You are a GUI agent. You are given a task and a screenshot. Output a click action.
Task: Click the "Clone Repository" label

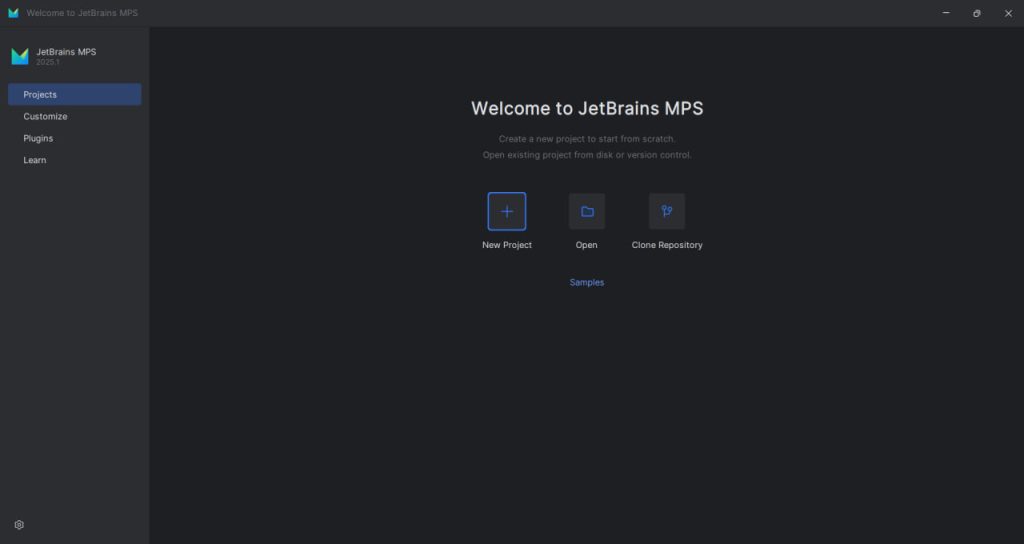click(x=667, y=245)
